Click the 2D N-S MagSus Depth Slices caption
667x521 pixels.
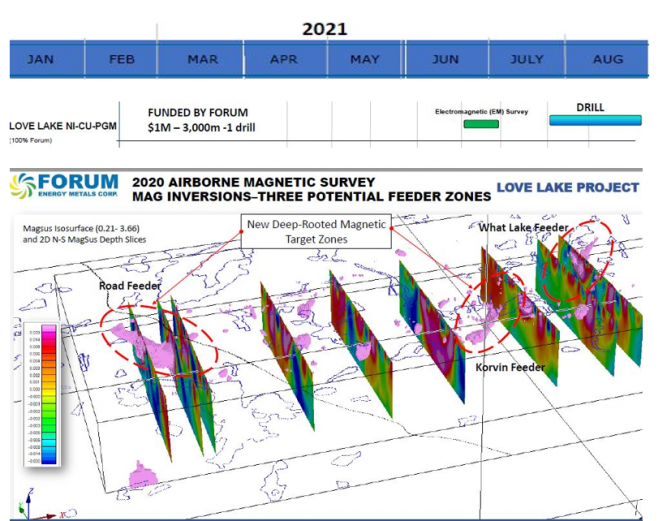tap(84, 239)
